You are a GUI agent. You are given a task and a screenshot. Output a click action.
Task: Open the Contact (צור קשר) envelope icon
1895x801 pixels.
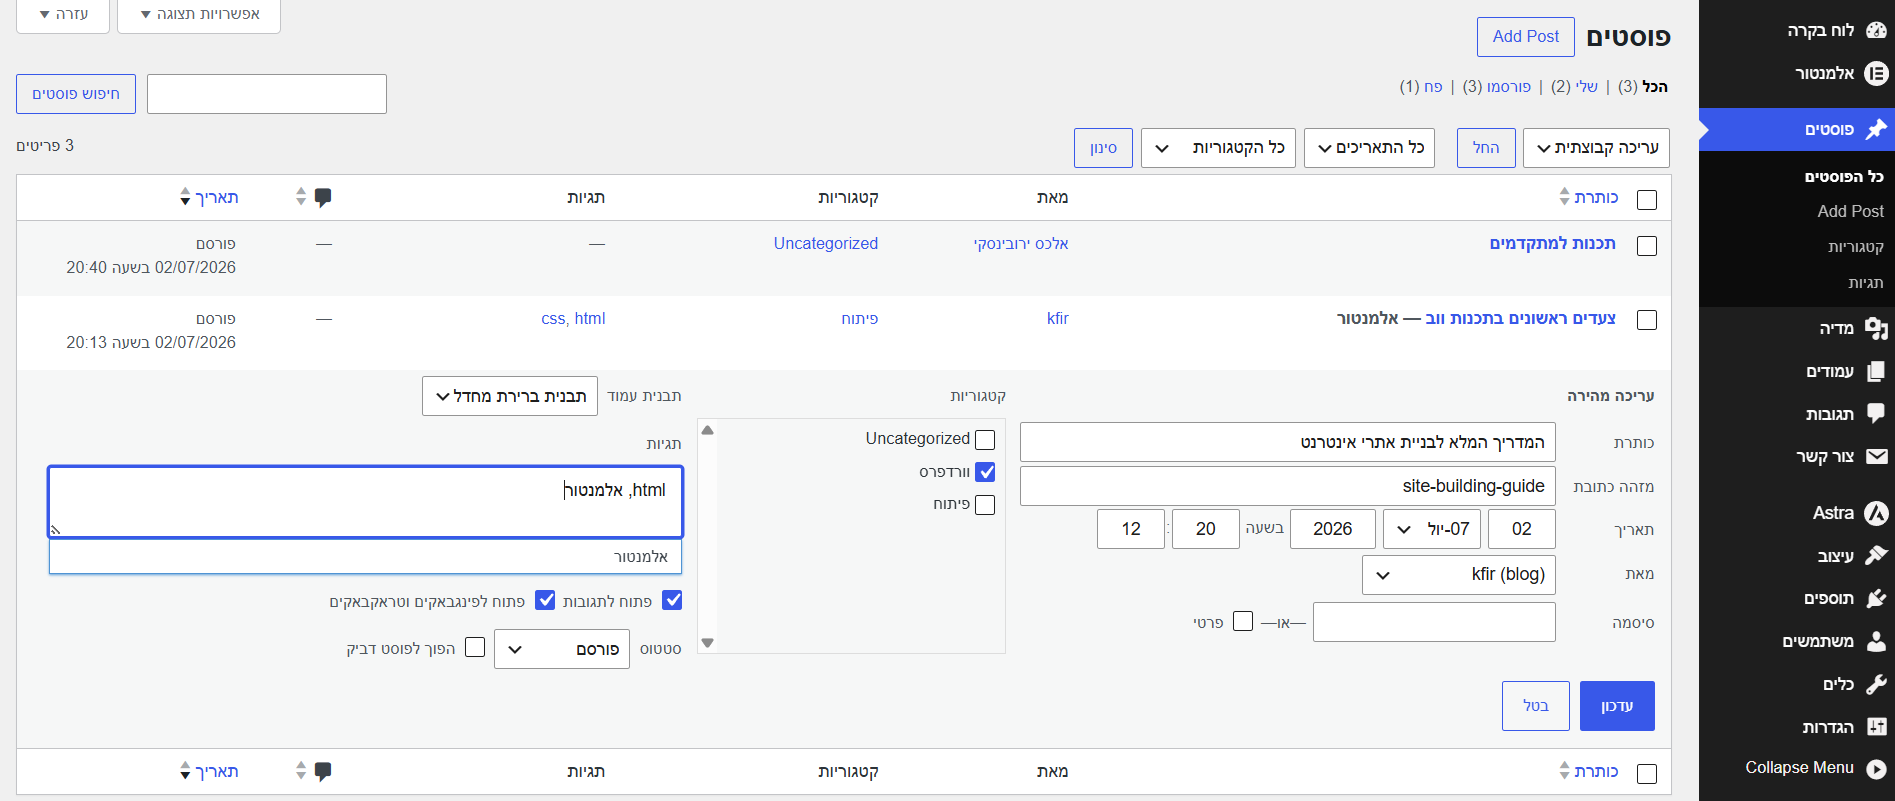1876,456
